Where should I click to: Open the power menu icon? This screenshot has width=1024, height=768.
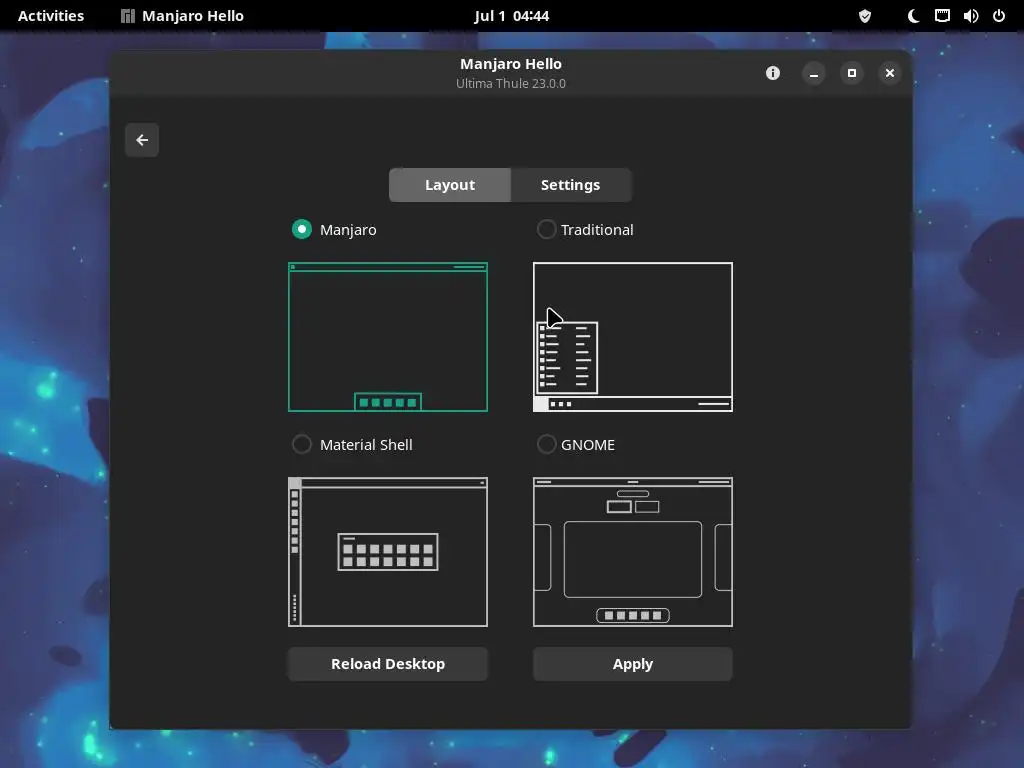[x=999, y=16]
